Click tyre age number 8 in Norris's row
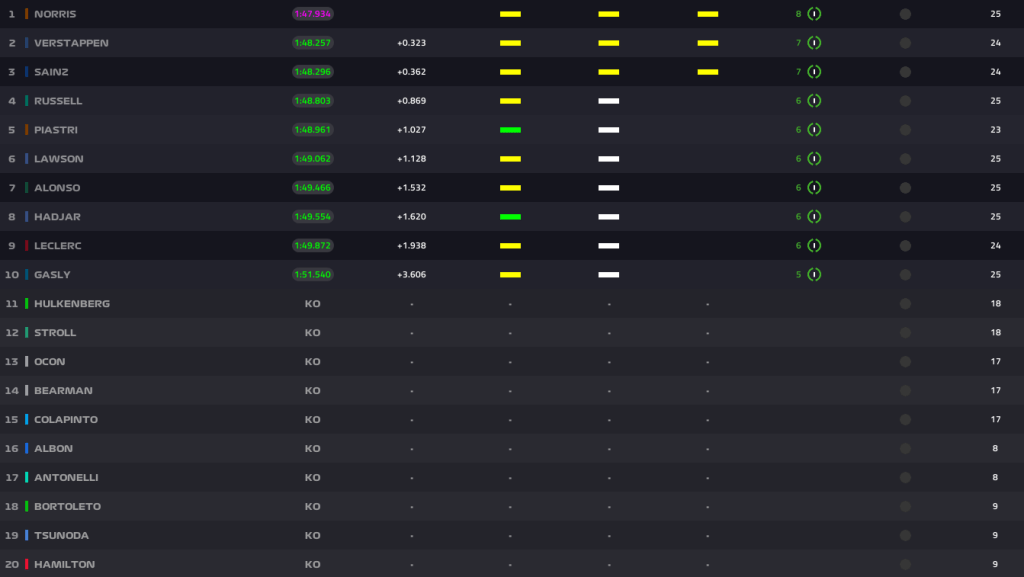This screenshot has height=577, width=1024. pos(798,14)
